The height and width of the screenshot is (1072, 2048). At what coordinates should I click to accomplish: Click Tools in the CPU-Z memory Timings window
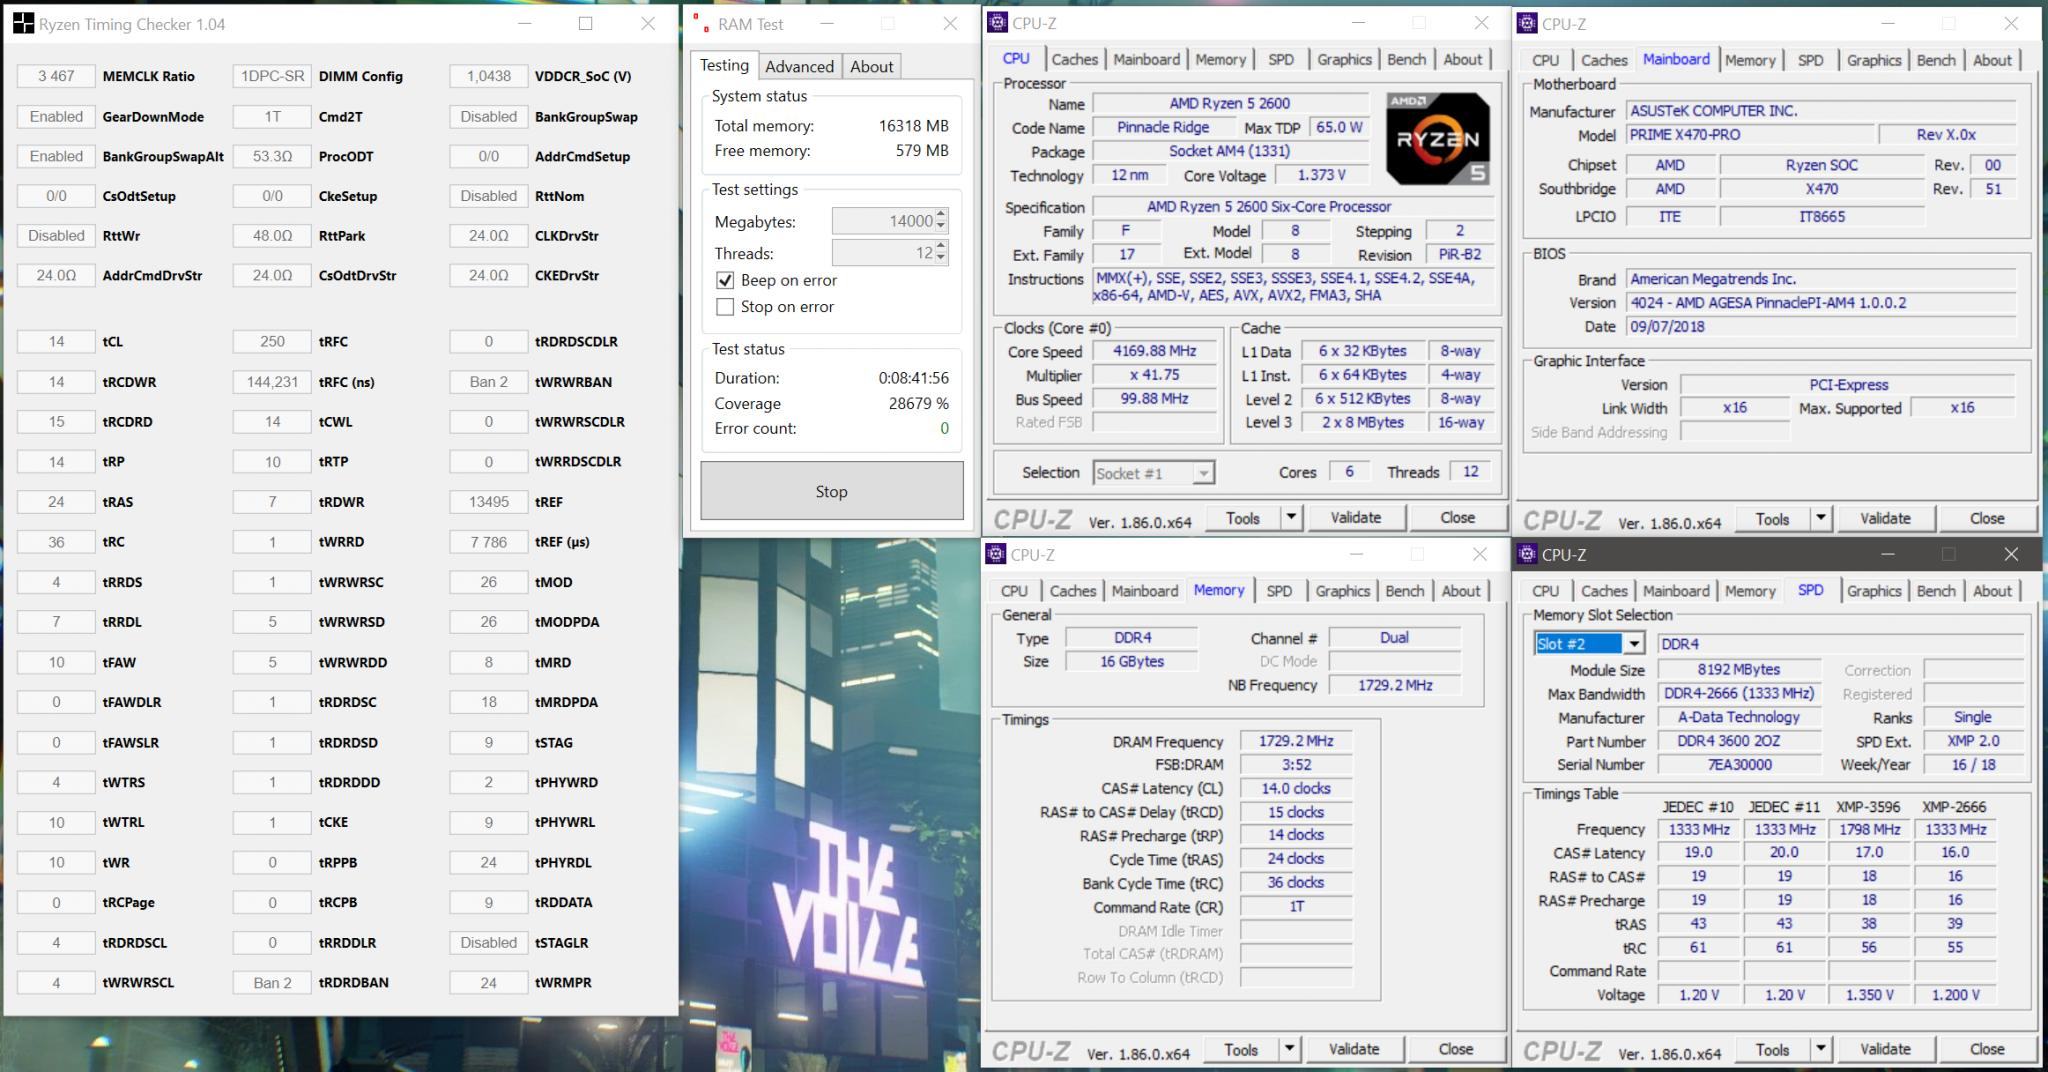coord(1240,1049)
